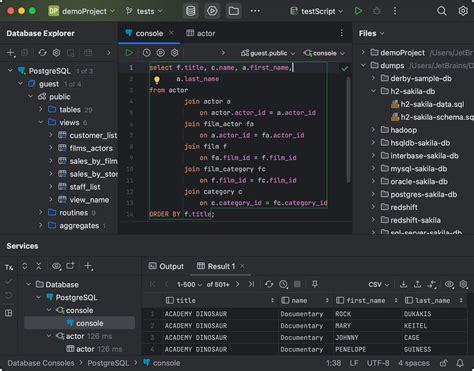Export result data download icon
474x371 pixels.
[x=403, y=284]
